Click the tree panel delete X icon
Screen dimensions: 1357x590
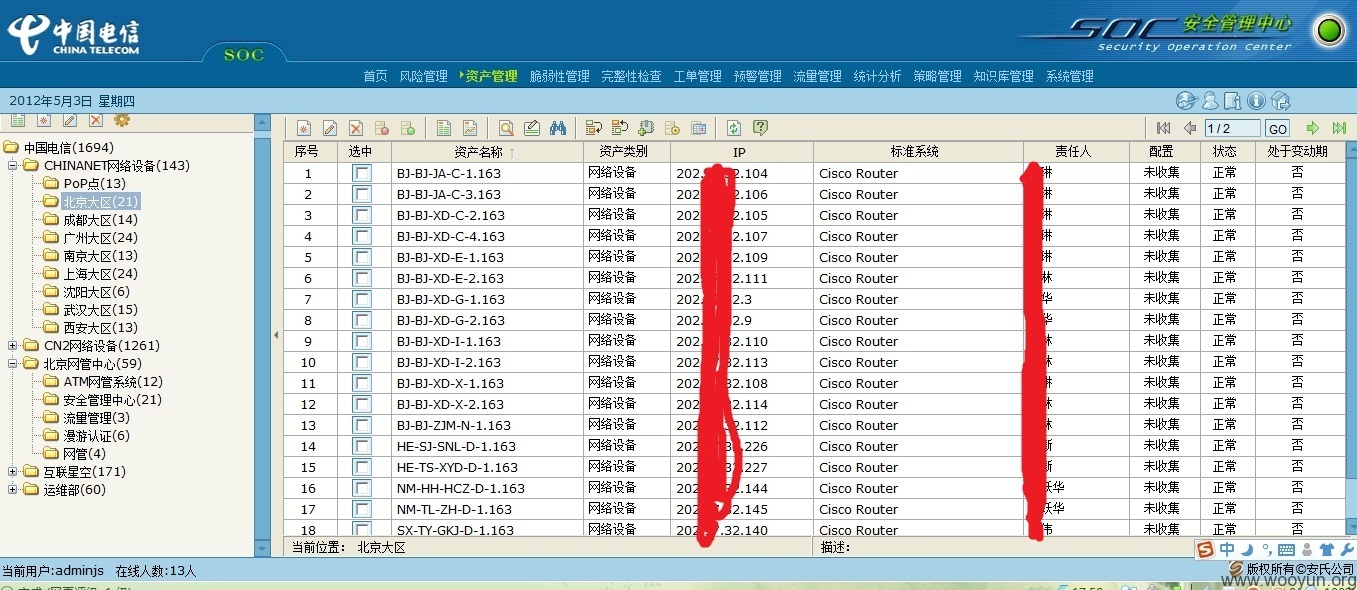click(96, 120)
